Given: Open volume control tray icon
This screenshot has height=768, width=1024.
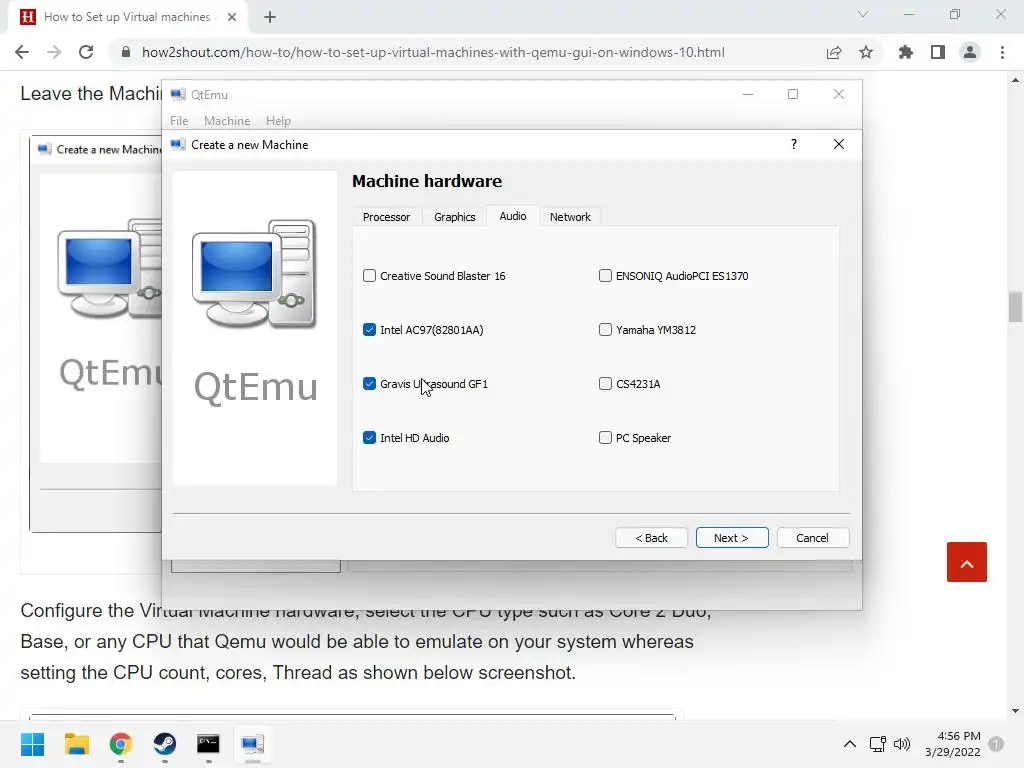Looking at the screenshot, I should click(x=902, y=744).
